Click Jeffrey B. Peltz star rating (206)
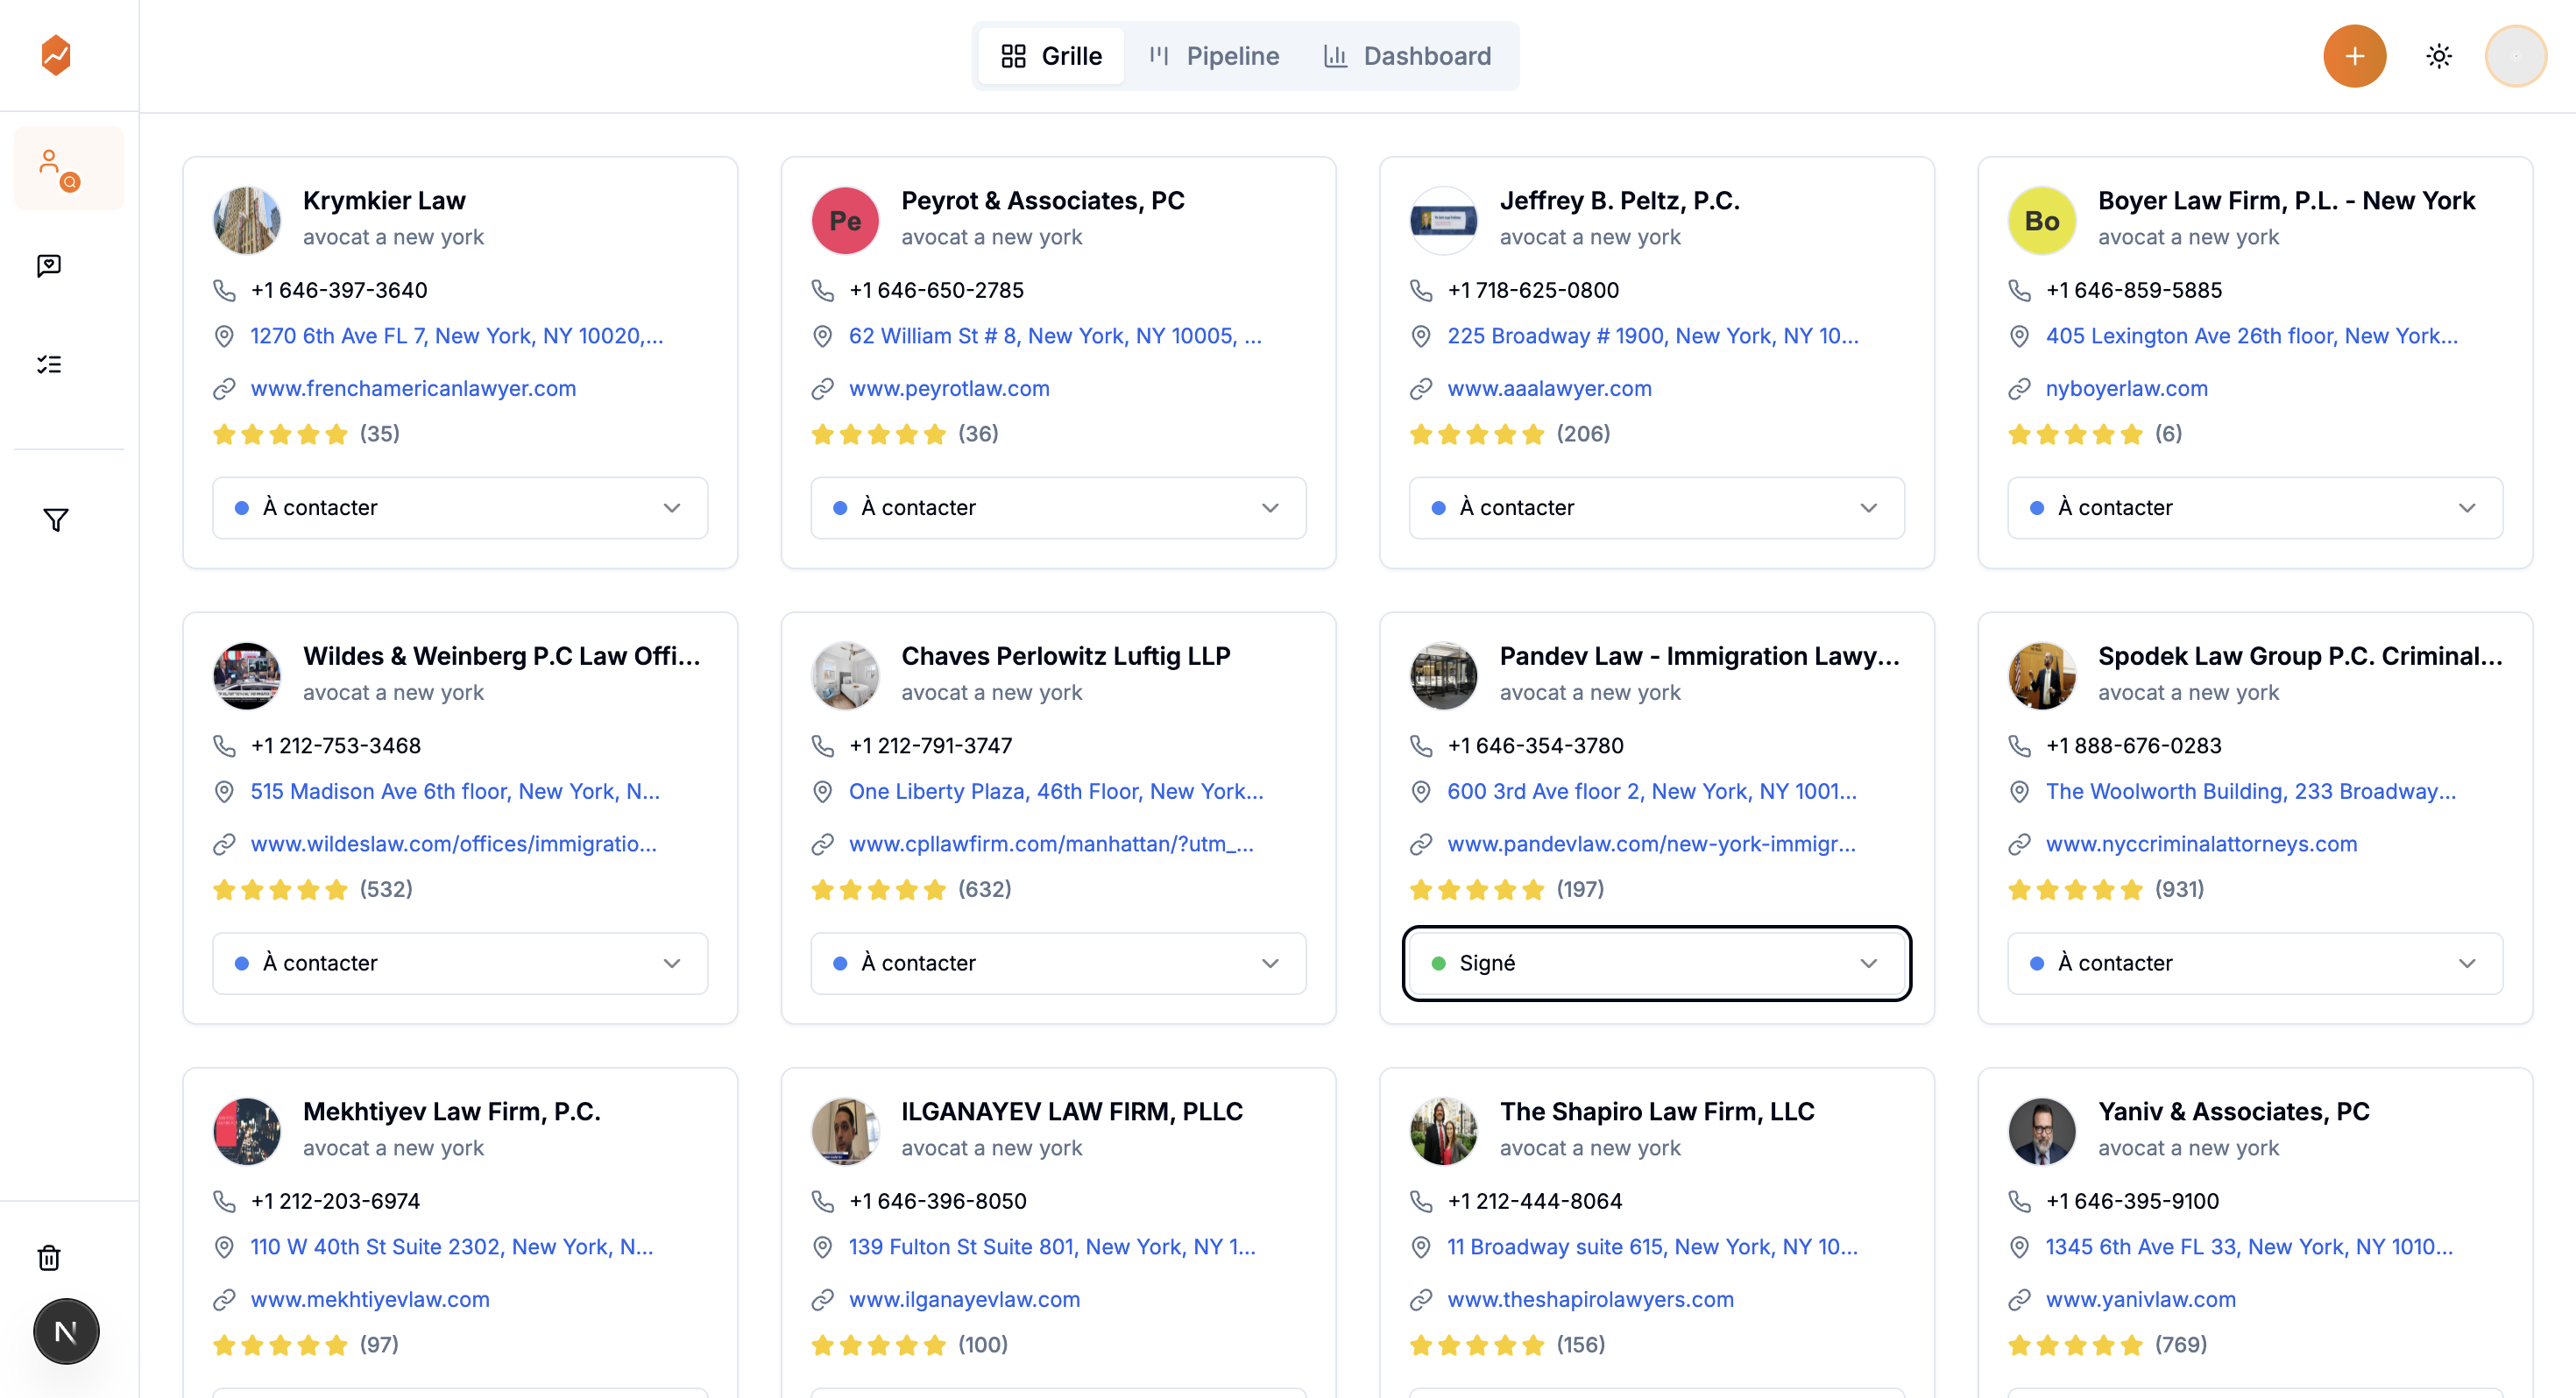 [1510, 434]
